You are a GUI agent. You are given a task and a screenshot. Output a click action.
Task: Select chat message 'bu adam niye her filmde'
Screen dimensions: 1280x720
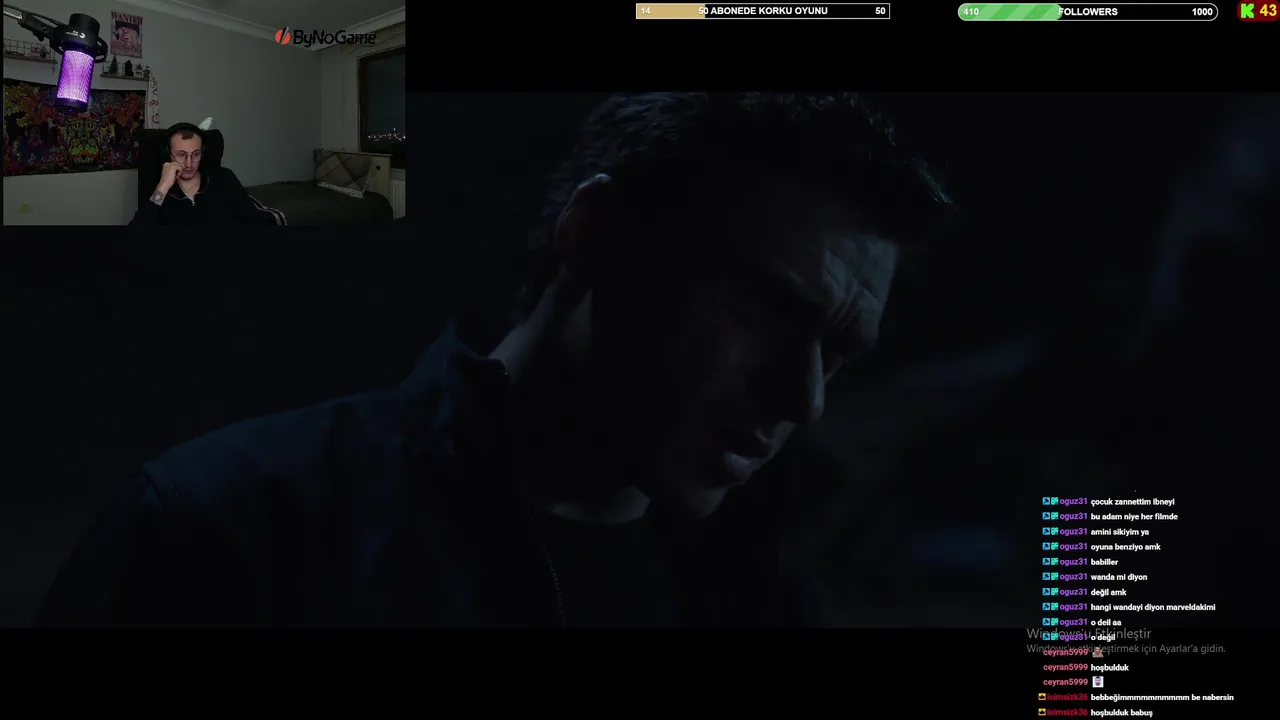tap(1134, 517)
